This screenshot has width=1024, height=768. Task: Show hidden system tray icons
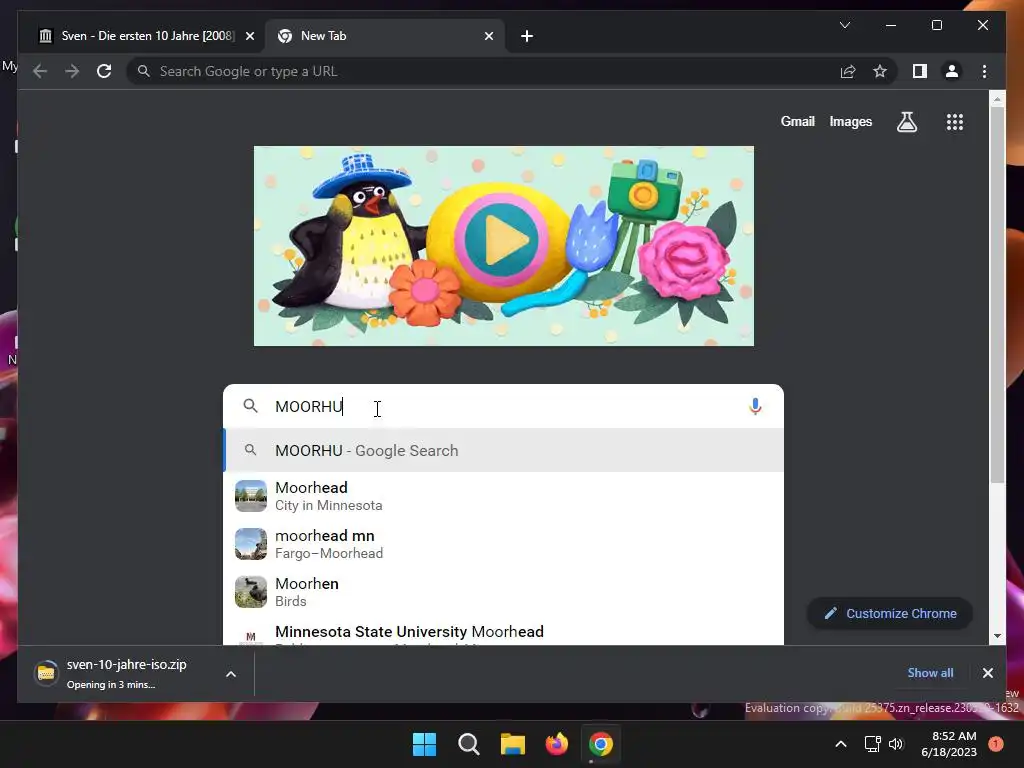click(x=840, y=744)
